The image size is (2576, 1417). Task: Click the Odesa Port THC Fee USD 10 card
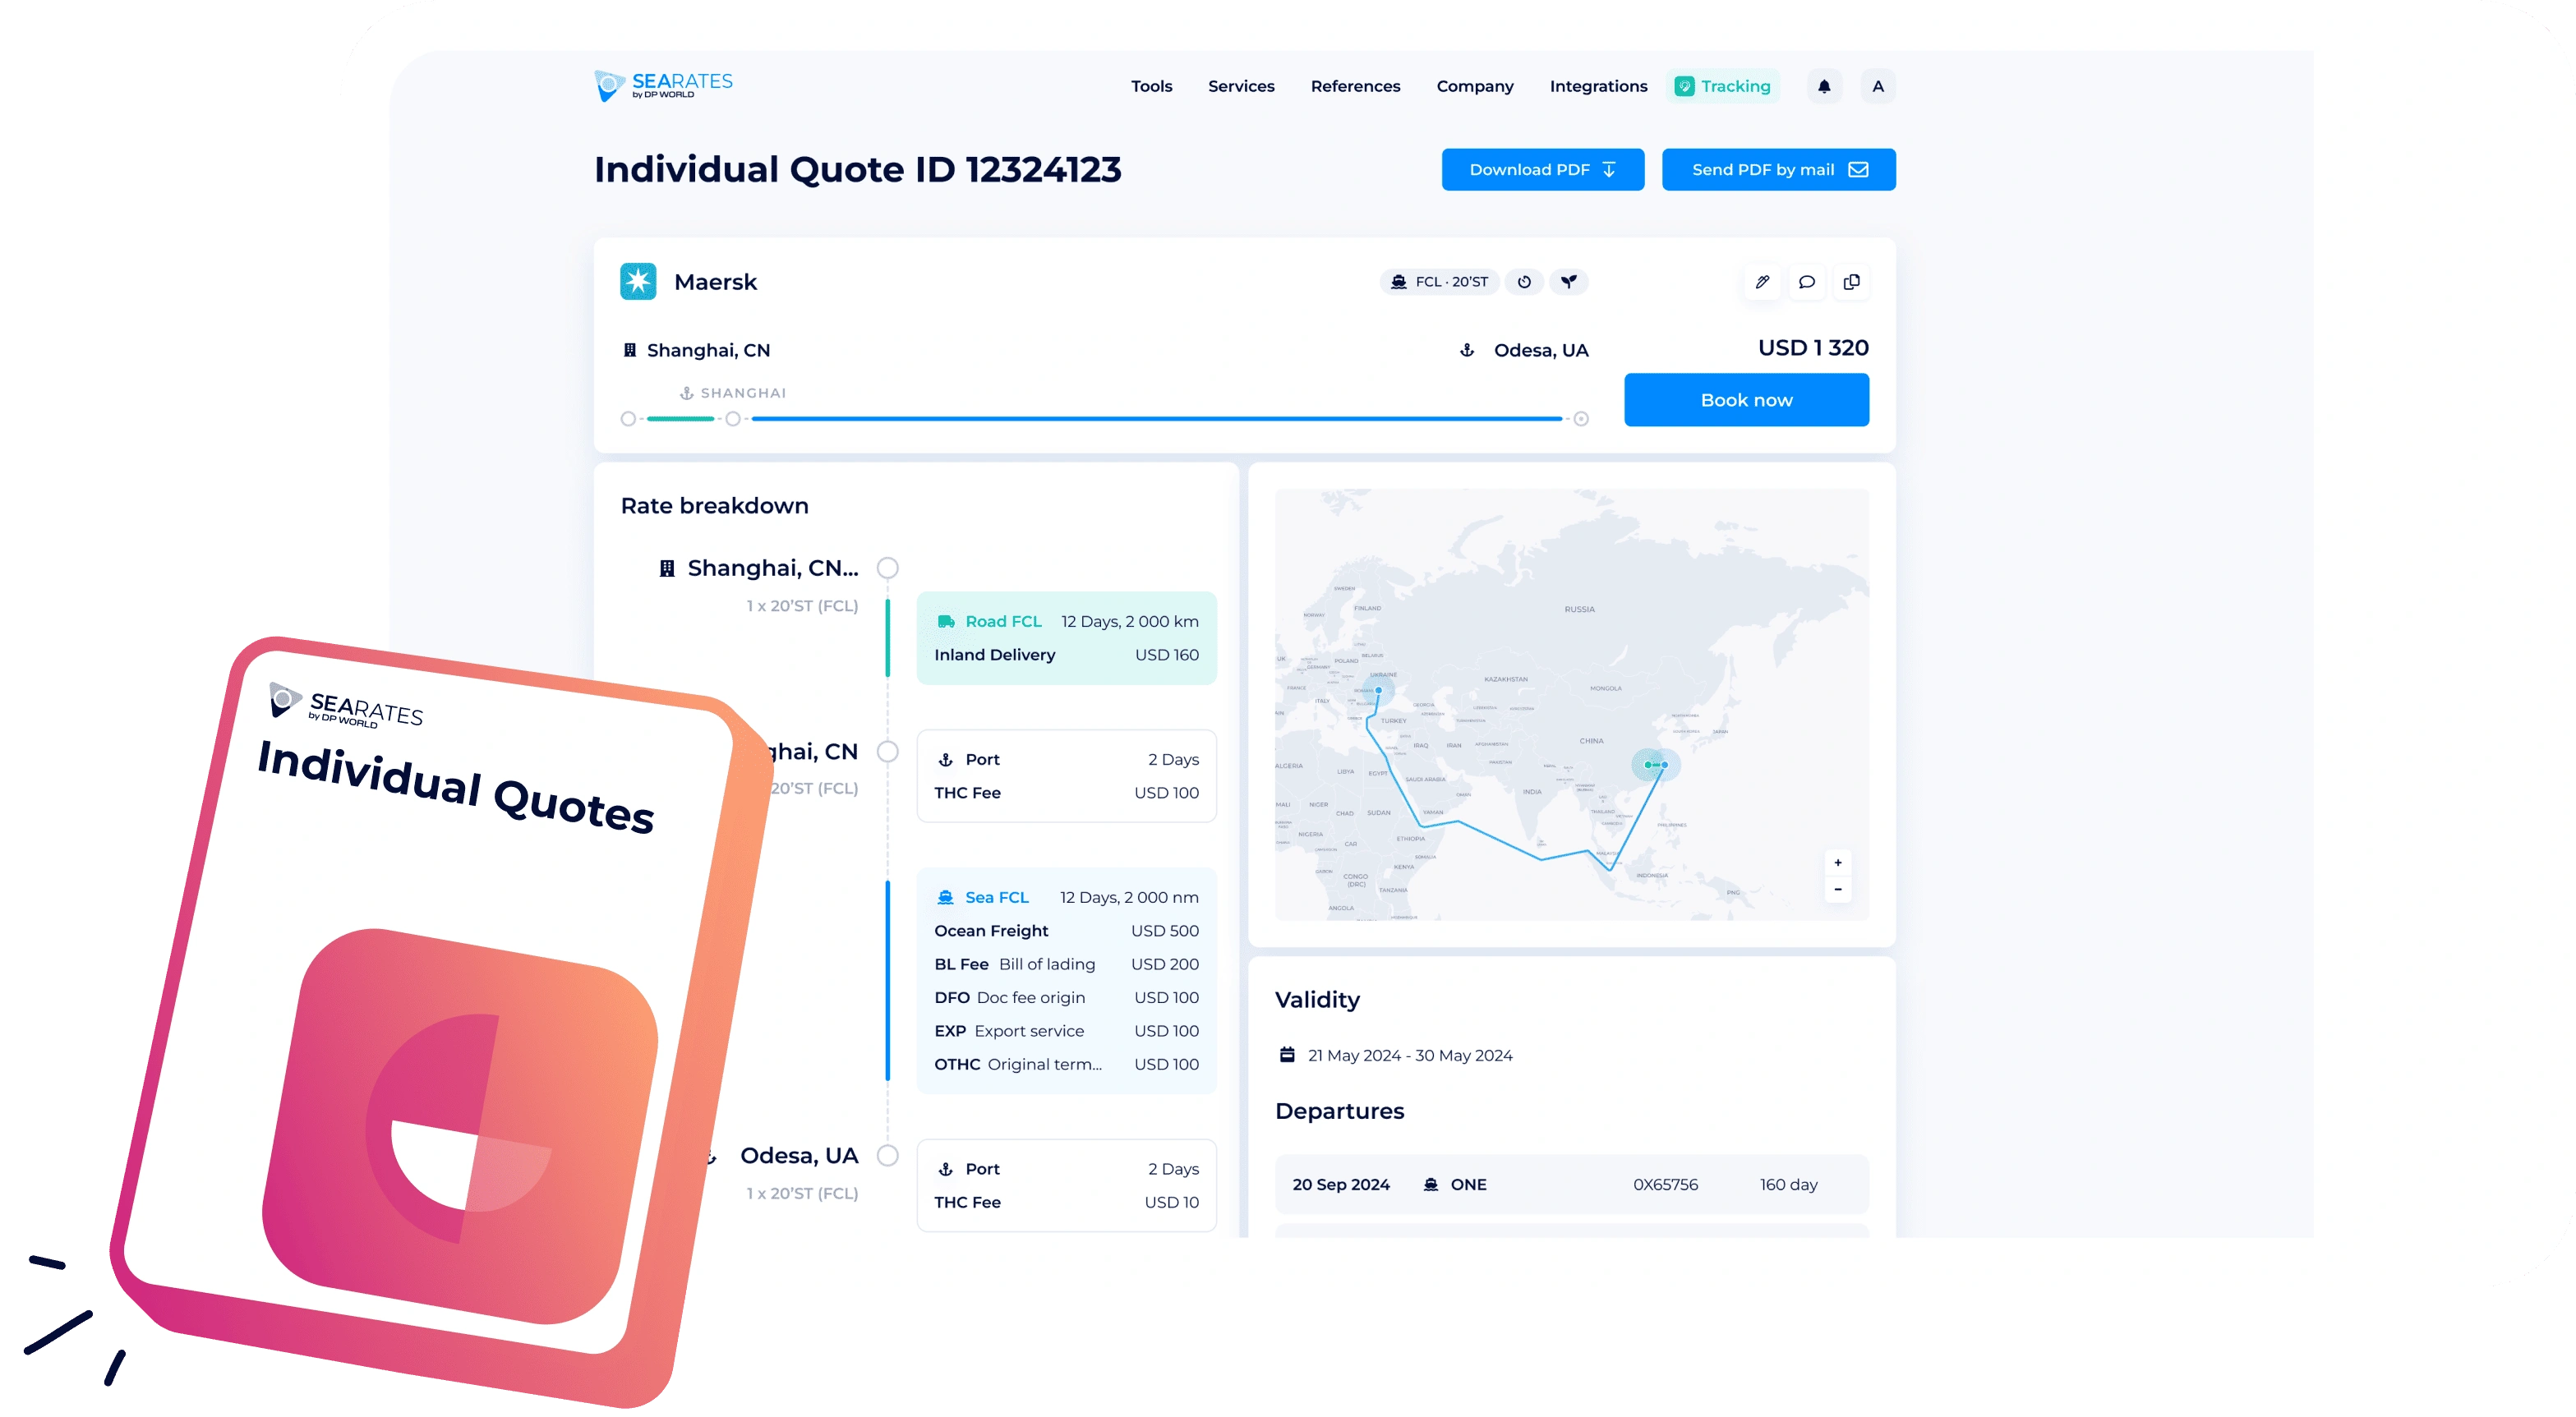(x=1066, y=1185)
